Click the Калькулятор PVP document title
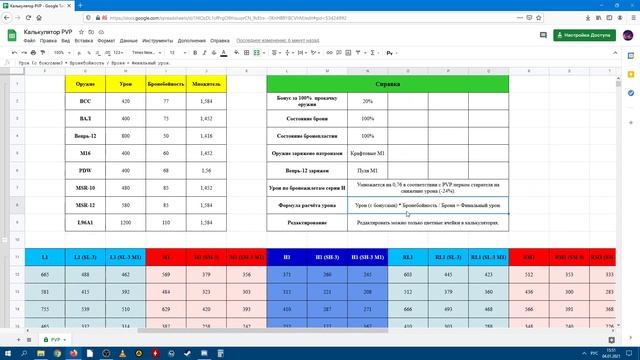640x360 pixels. point(48,32)
